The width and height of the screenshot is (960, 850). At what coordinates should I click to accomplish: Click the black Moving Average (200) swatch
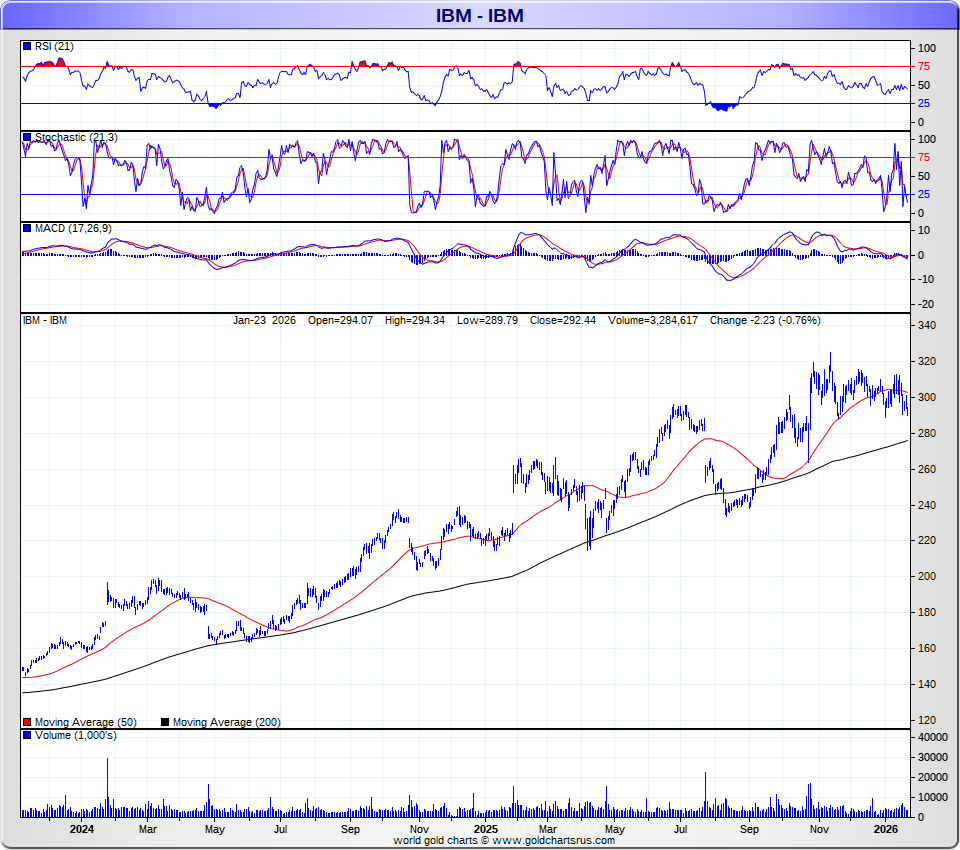click(x=165, y=722)
